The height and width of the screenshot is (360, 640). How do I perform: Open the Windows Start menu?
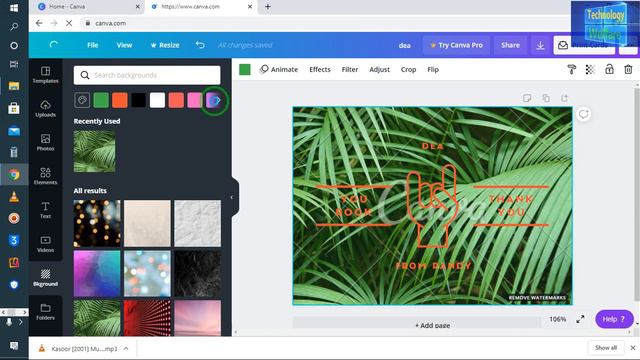tap(14, 8)
